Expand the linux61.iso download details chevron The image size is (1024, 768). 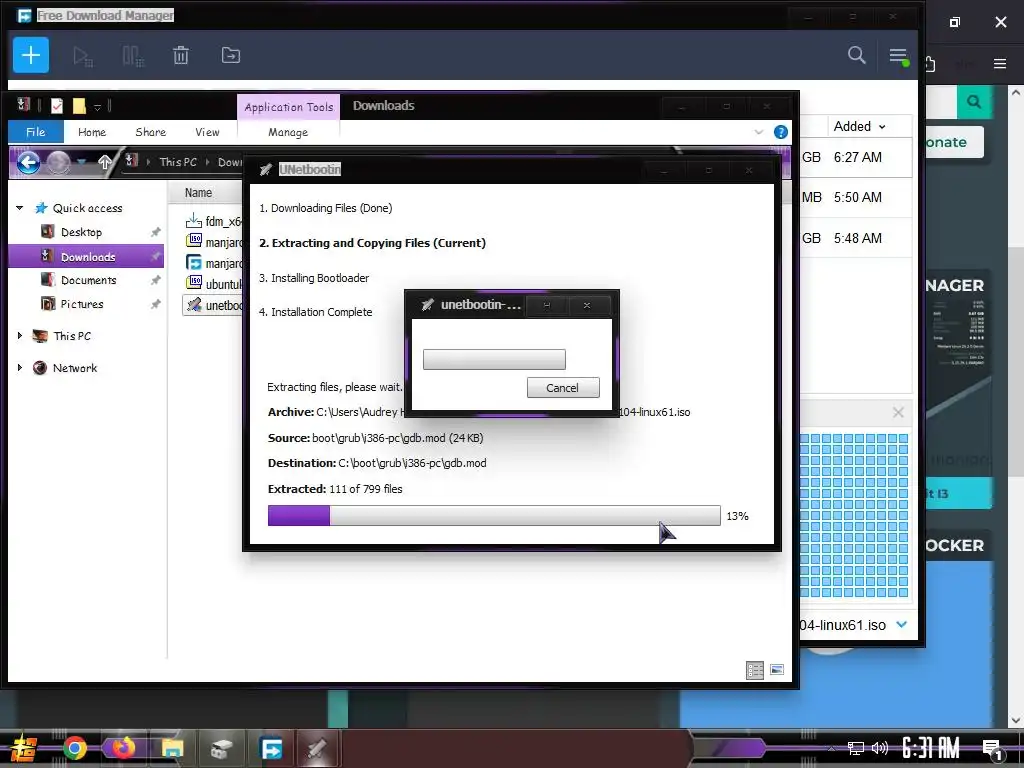[x=902, y=624]
